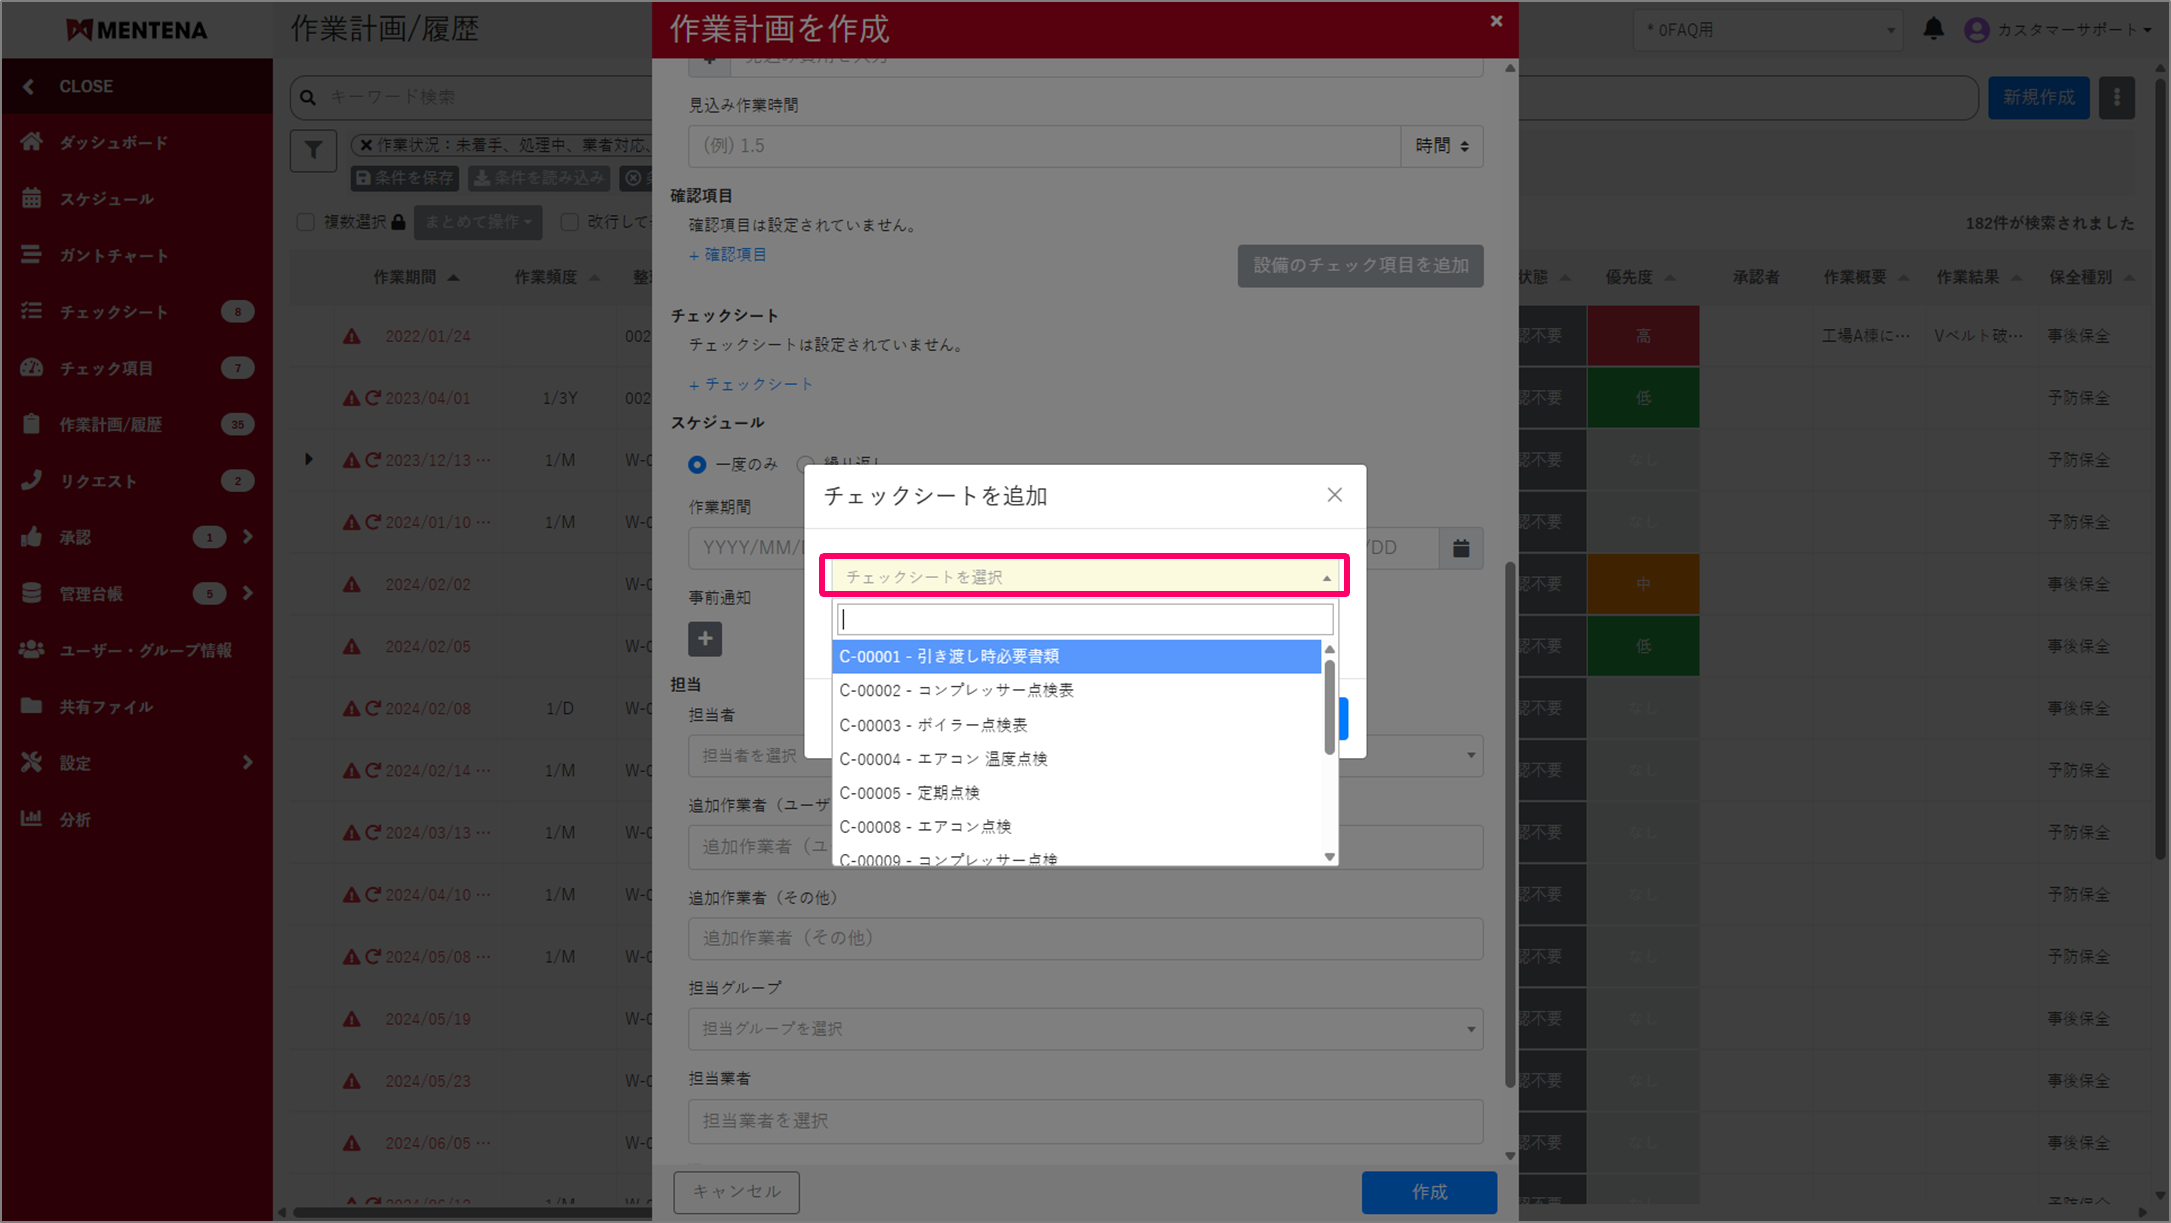The image size is (2171, 1223).
Task: Click the funnel filter icon
Action: (x=313, y=151)
